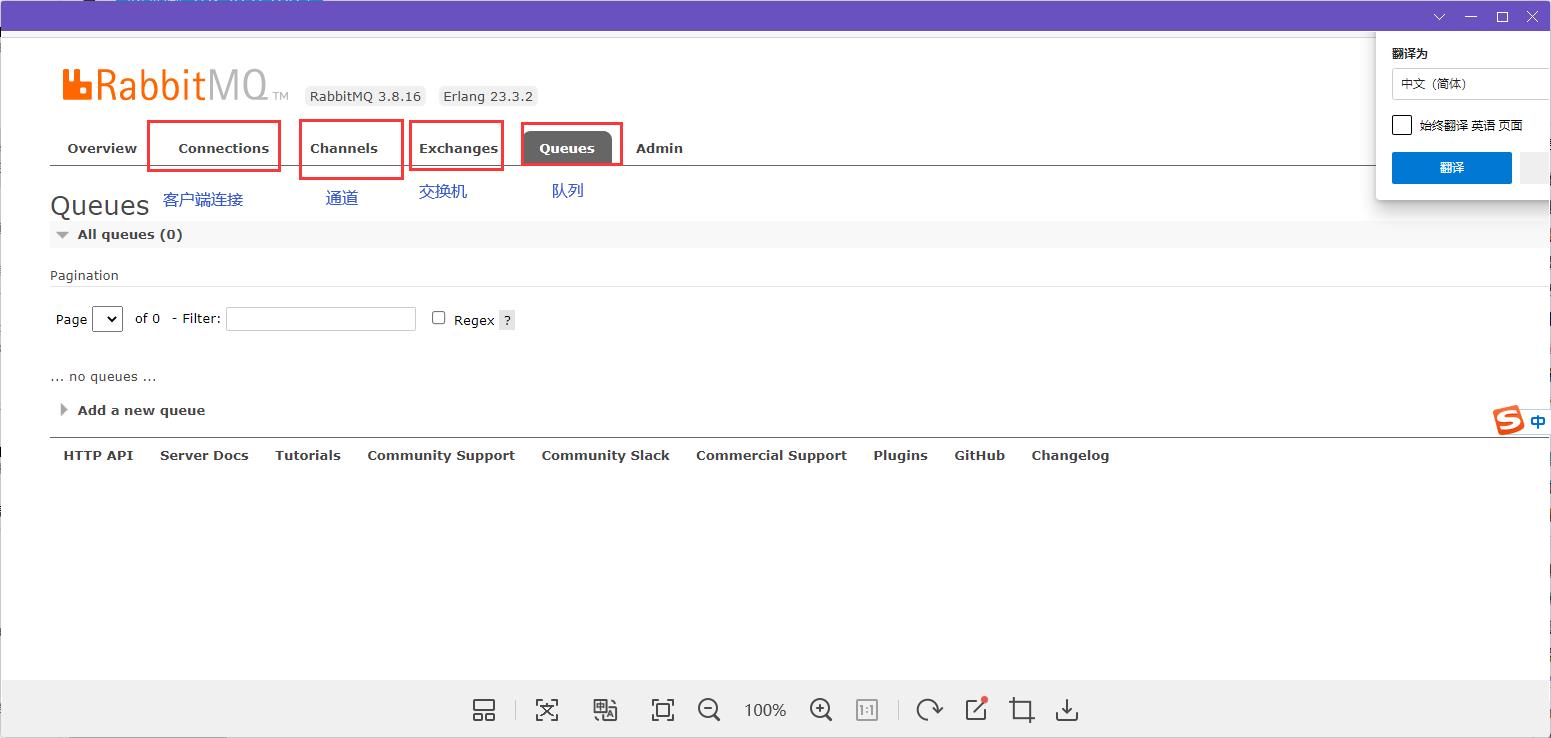Open the Plugins link
This screenshot has width=1551, height=738.
point(900,455)
